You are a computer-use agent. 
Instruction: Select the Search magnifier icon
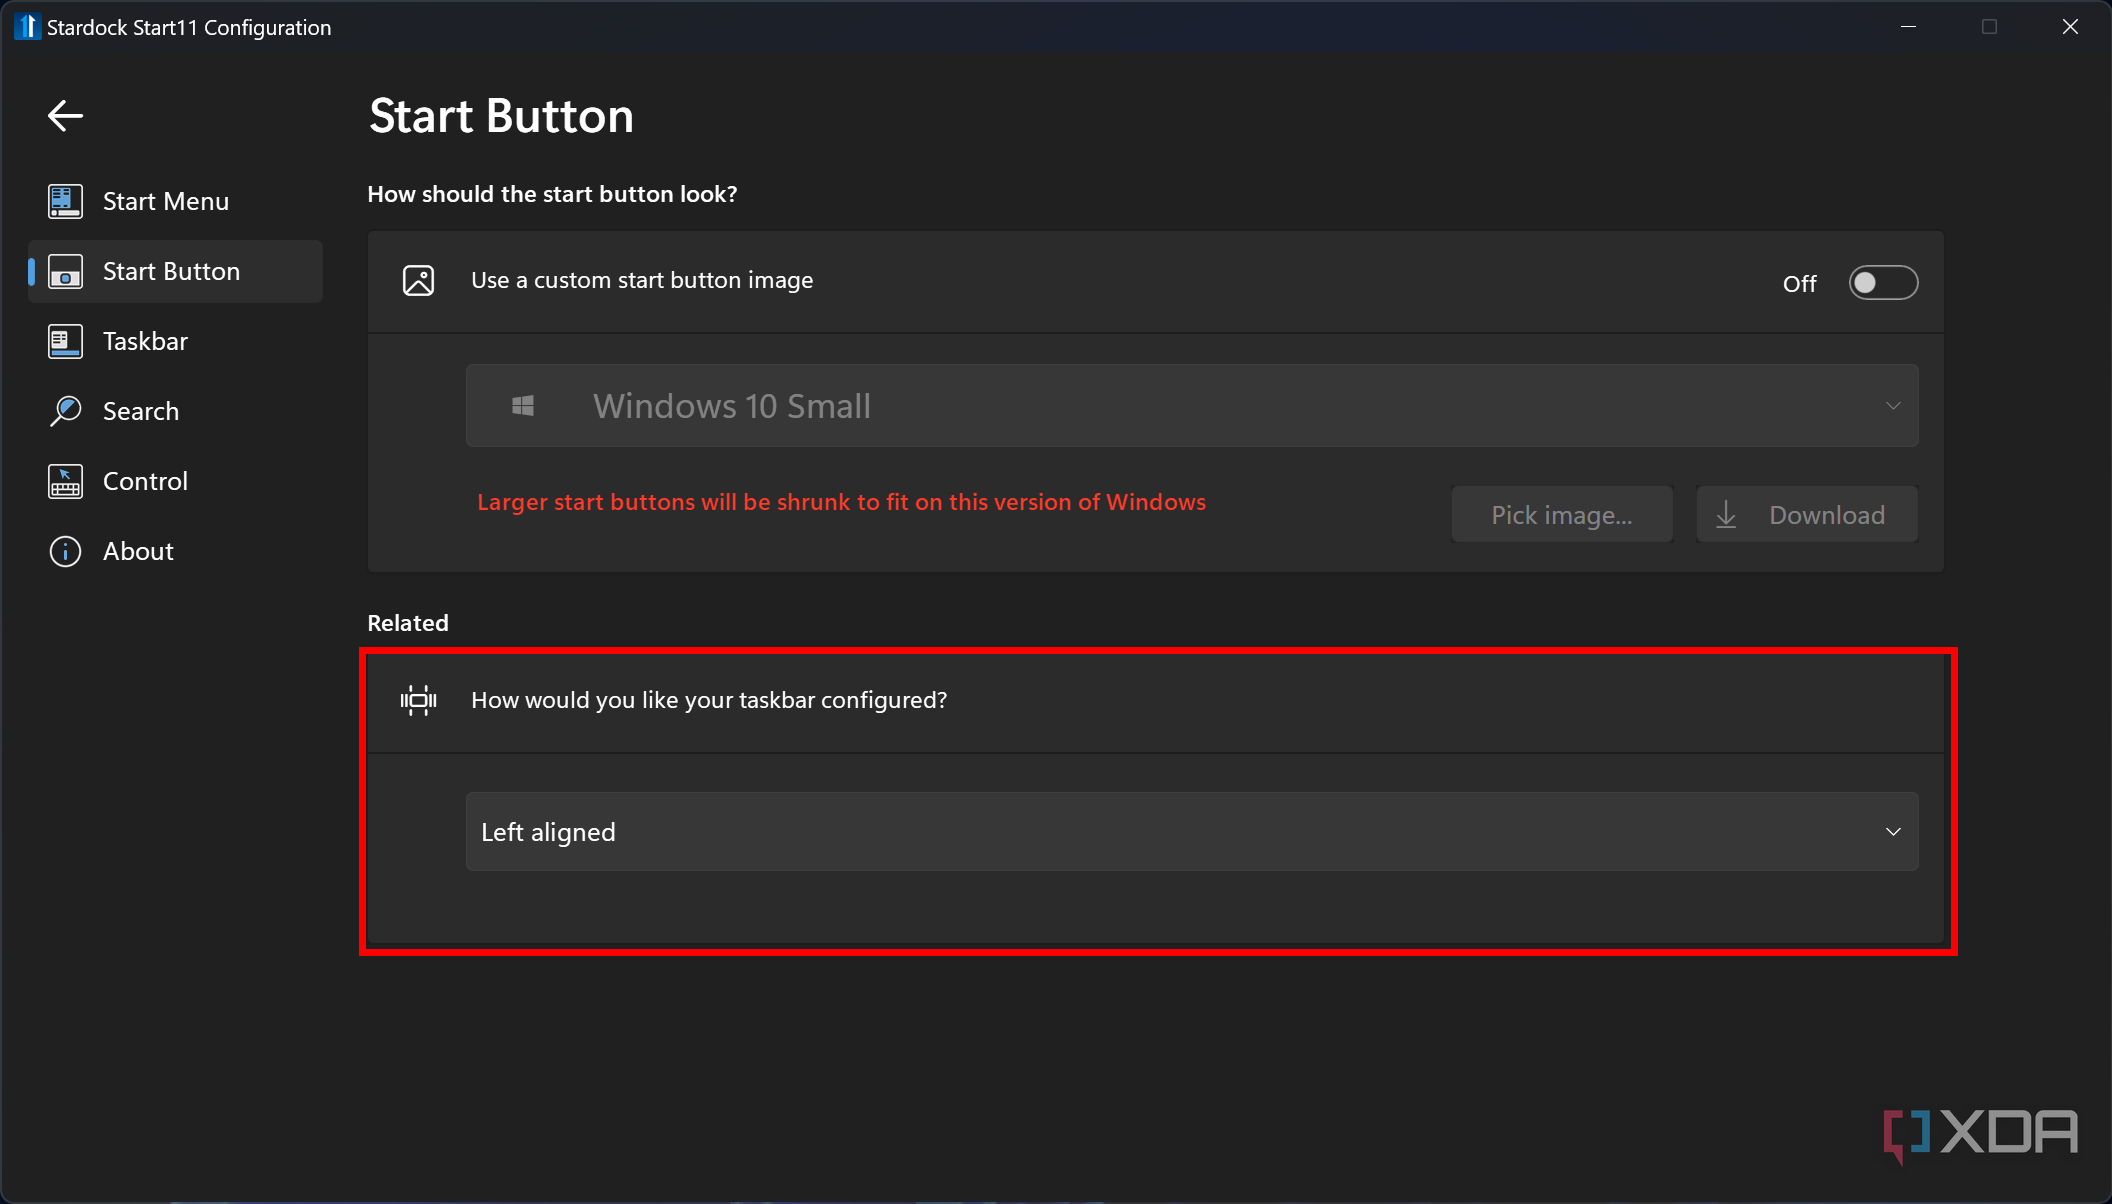tap(64, 410)
